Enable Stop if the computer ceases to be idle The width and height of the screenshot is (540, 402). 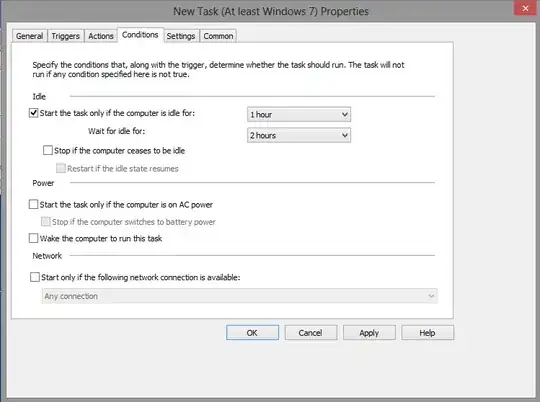[48, 150]
